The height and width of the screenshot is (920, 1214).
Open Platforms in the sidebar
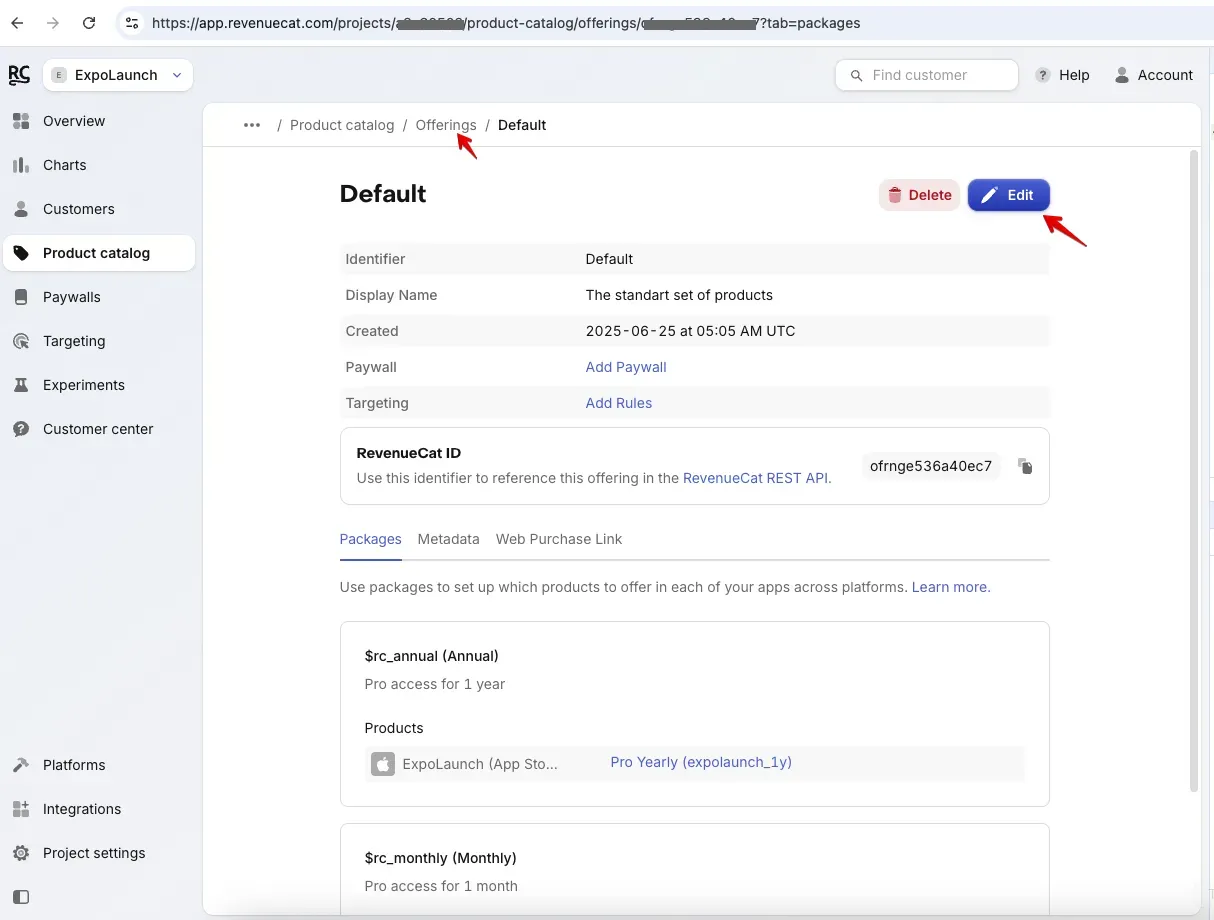[99, 765]
